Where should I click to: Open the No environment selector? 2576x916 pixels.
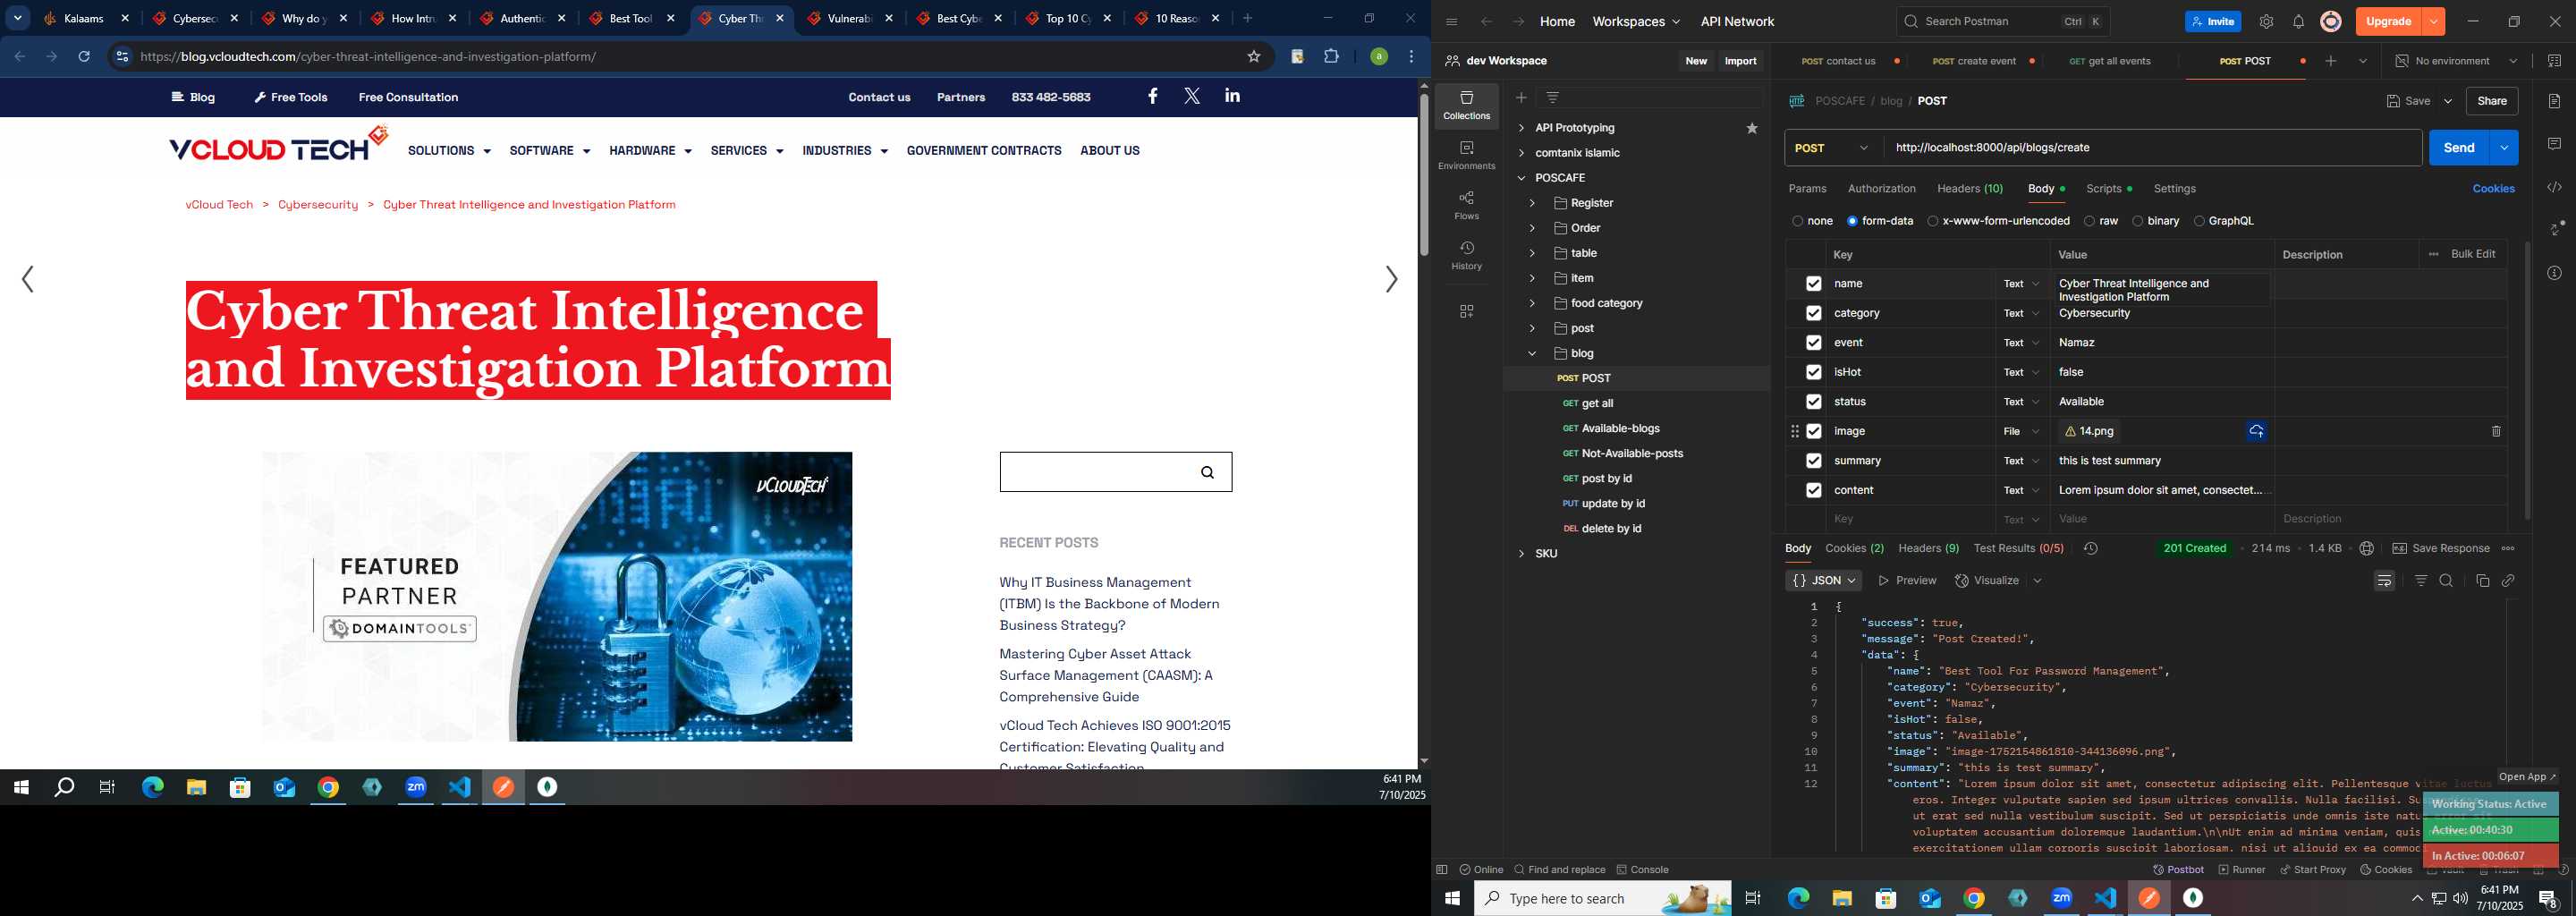pos(2456,61)
